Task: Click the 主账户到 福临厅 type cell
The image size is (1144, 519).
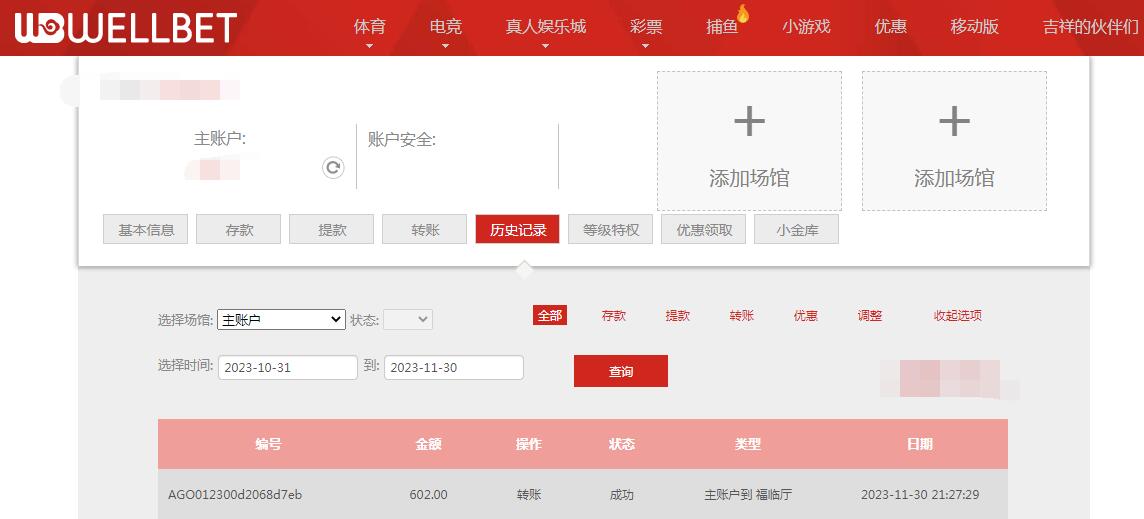Action: click(x=748, y=495)
